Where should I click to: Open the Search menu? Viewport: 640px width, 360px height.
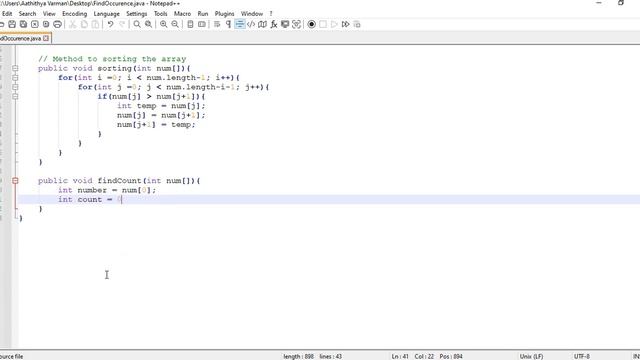(x=27, y=13)
